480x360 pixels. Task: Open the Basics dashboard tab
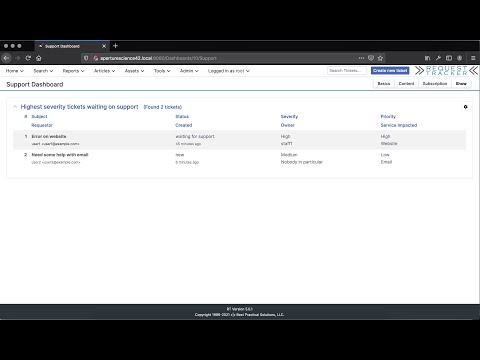(x=384, y=84)
